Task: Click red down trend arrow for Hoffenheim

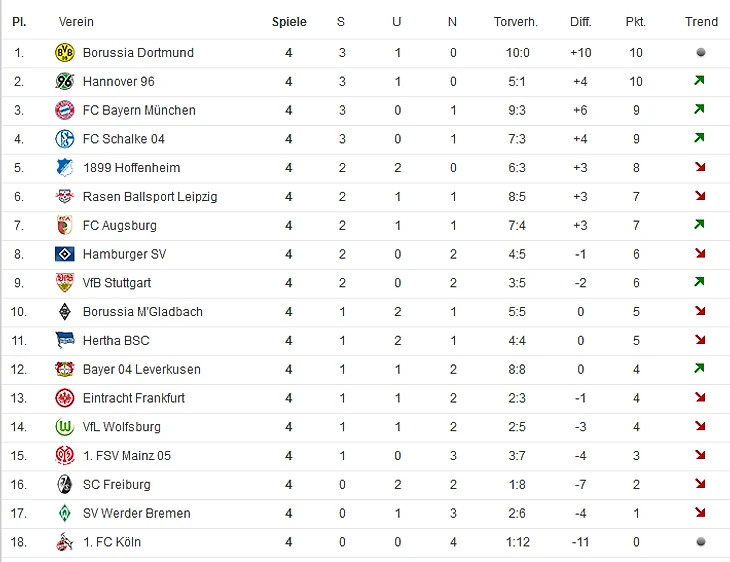Action: tap(700, 168)
